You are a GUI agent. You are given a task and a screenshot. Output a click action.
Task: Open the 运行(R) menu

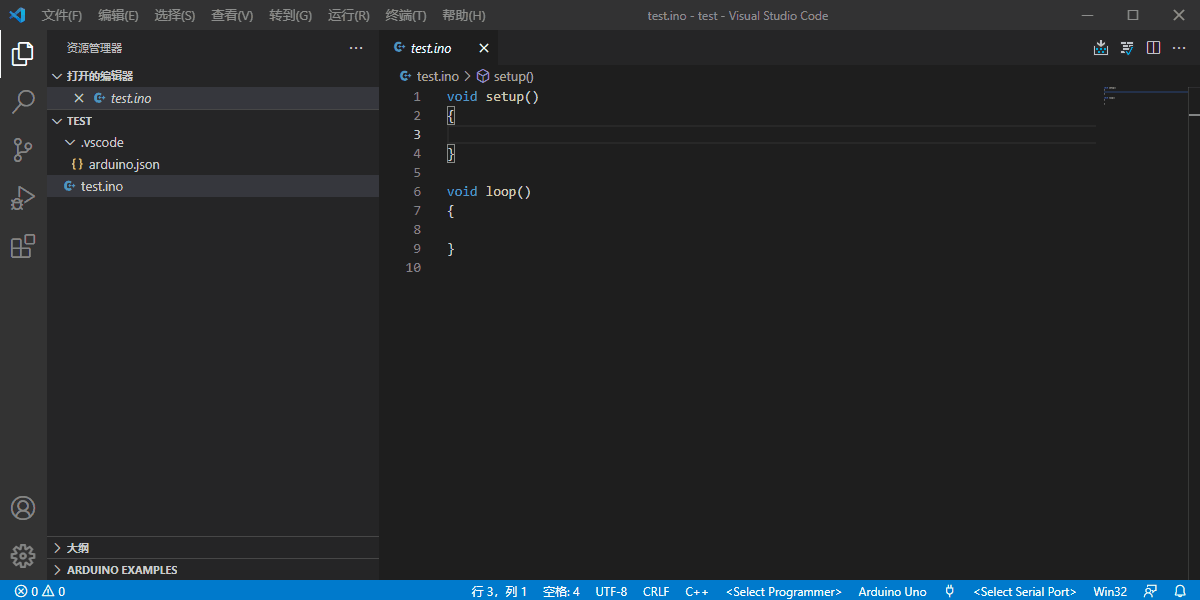[348, 16]
